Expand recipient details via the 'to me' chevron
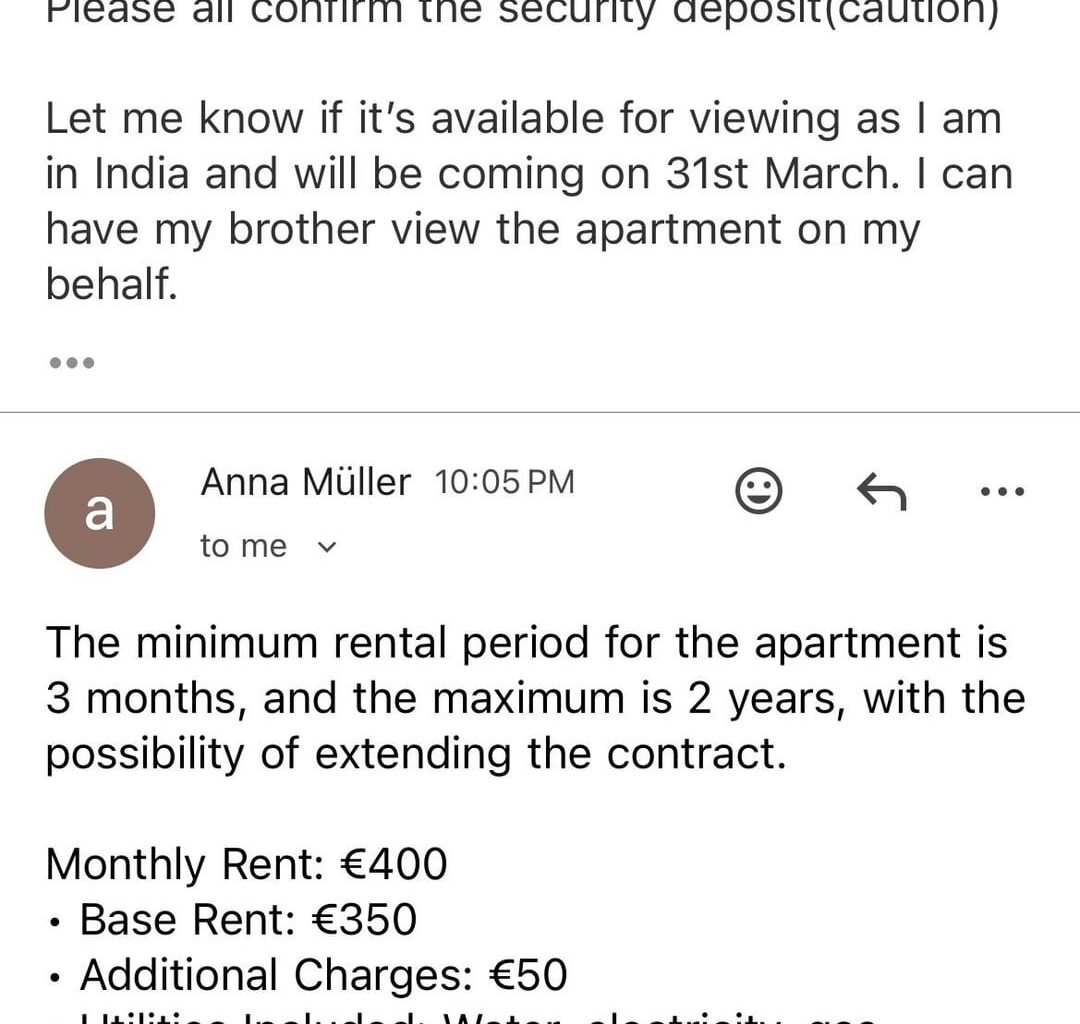 tap(326, 547)
